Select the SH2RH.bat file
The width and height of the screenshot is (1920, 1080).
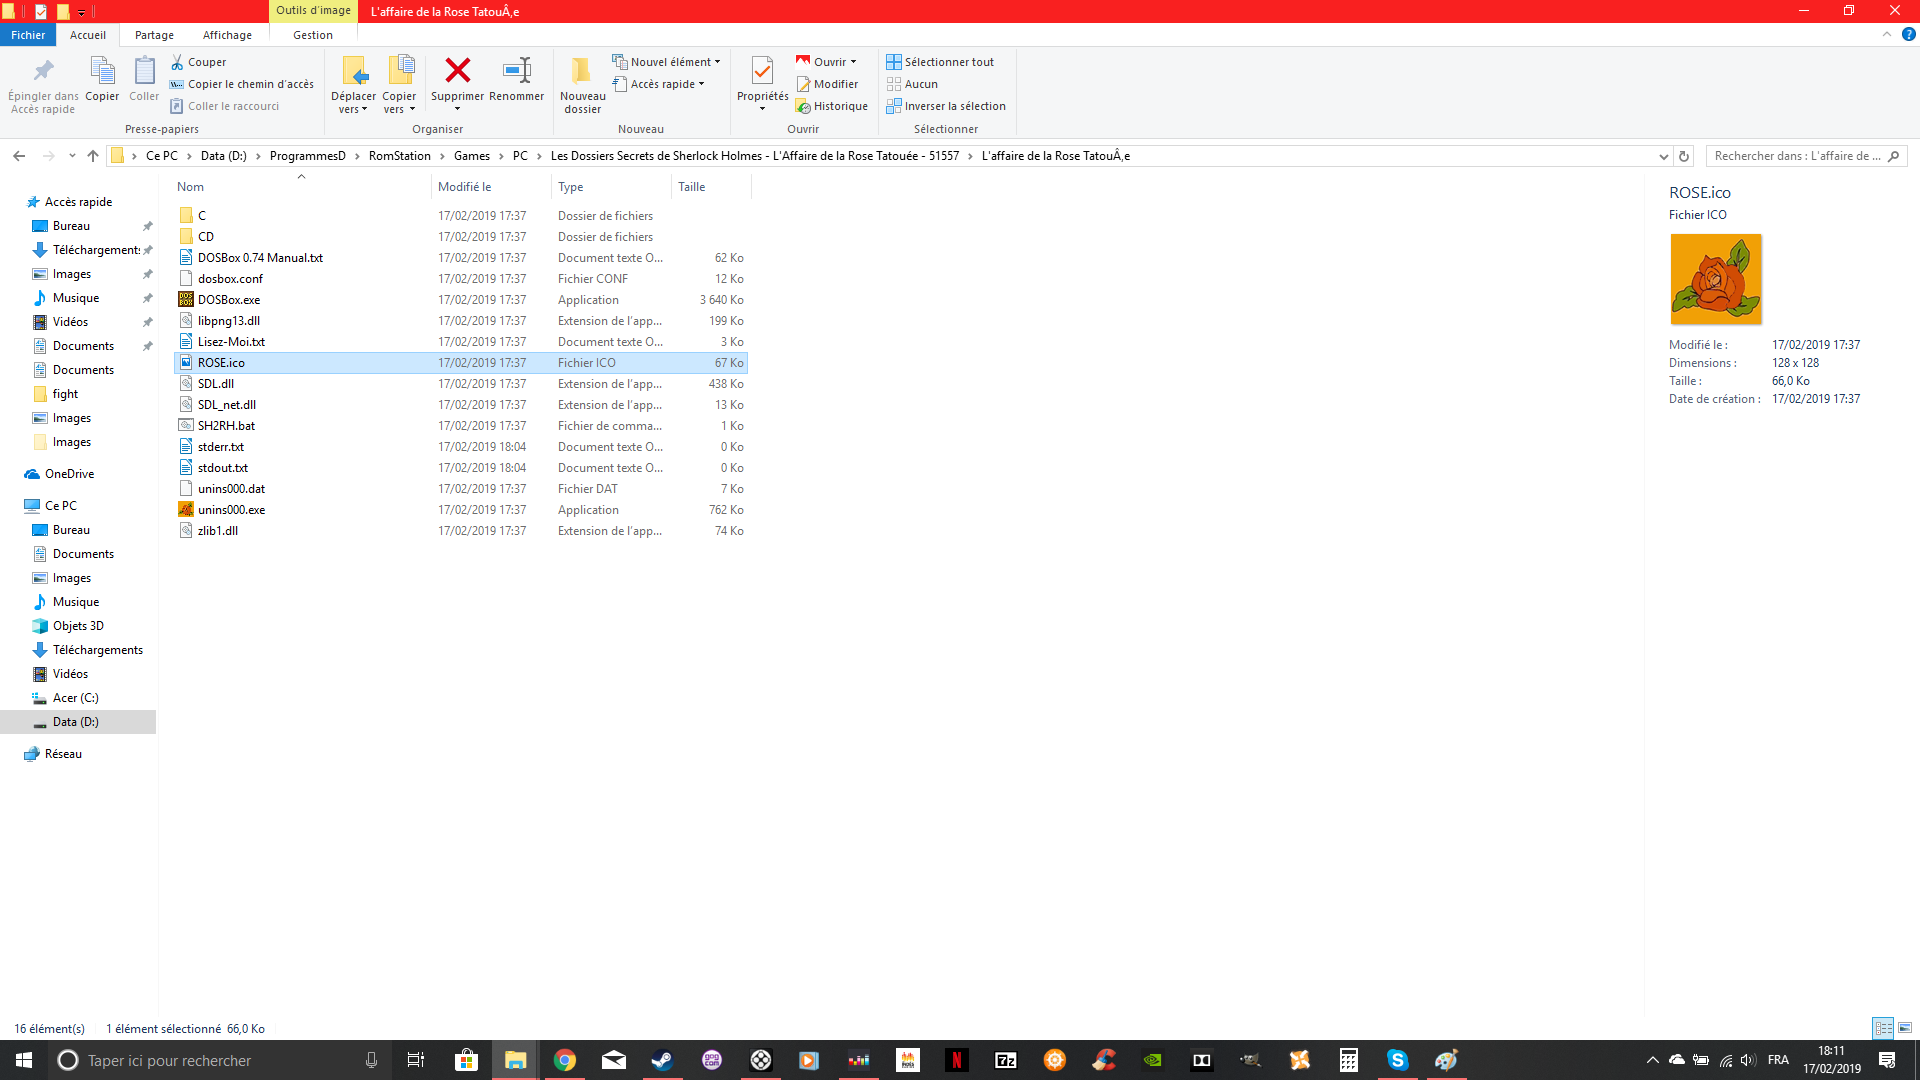pyautogui.click(x=460, y=426)
